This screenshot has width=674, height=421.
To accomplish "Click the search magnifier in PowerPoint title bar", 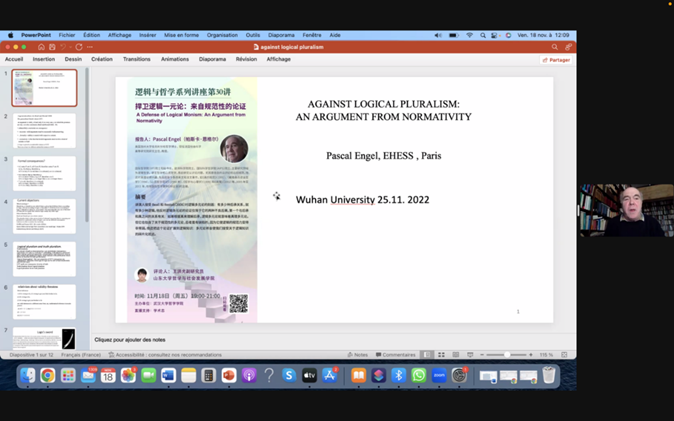I will tap(555, 47).
